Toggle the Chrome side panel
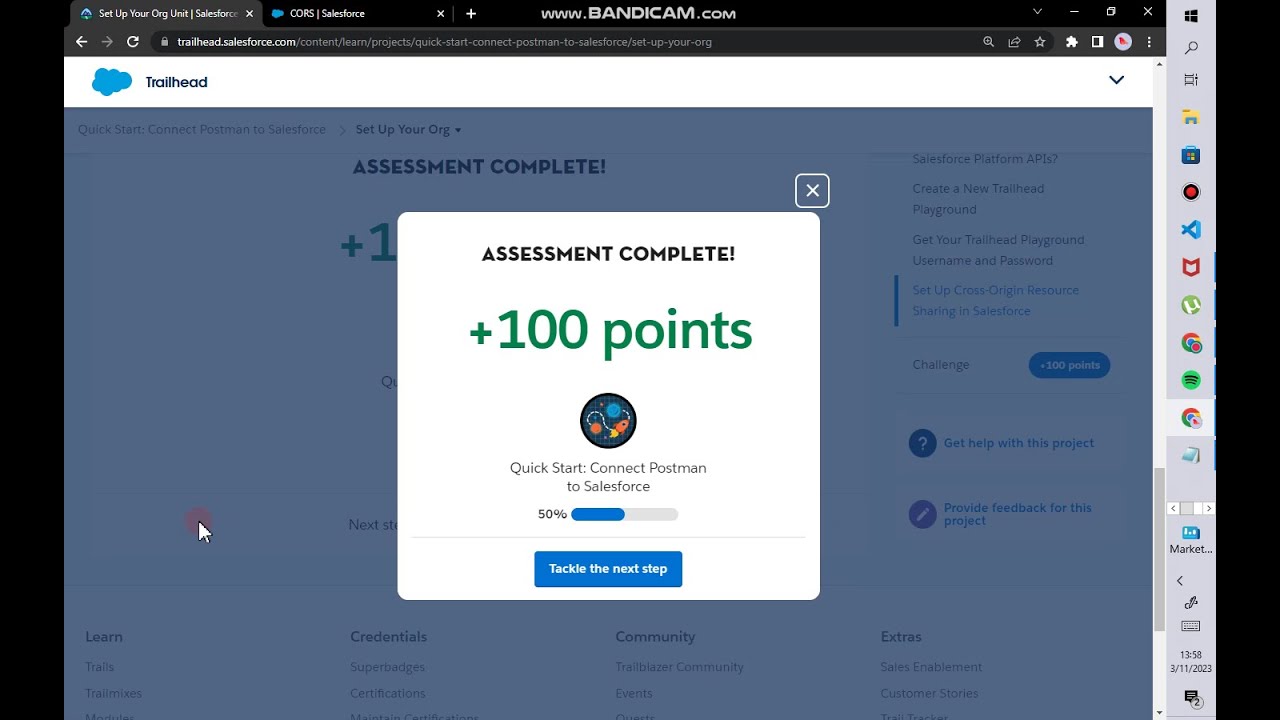Image resolution: width=1280 pixels, height=720 pixels. tap(1097, 42)
